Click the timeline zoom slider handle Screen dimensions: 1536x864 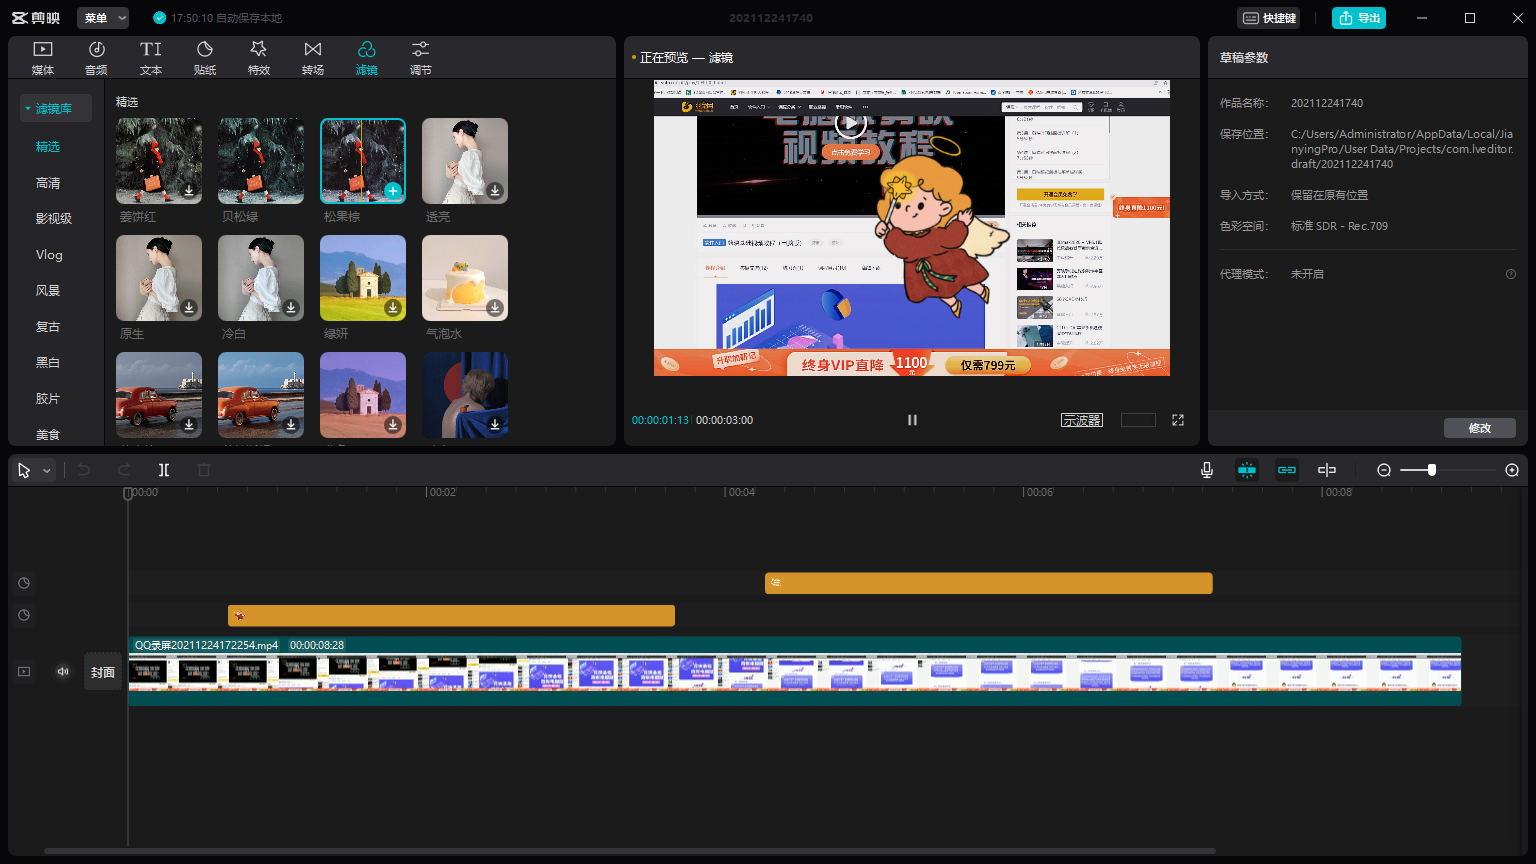1432,470
